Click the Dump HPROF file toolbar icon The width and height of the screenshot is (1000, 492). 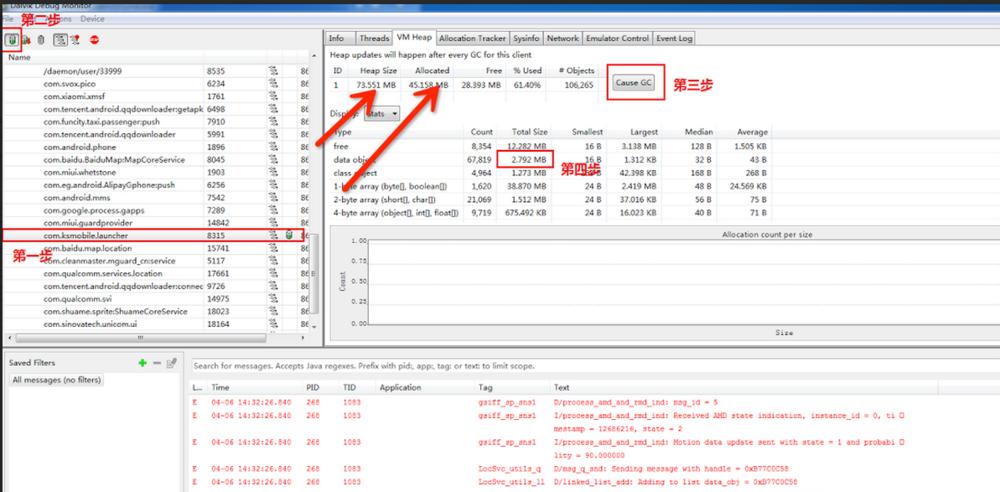coord(27,40)
